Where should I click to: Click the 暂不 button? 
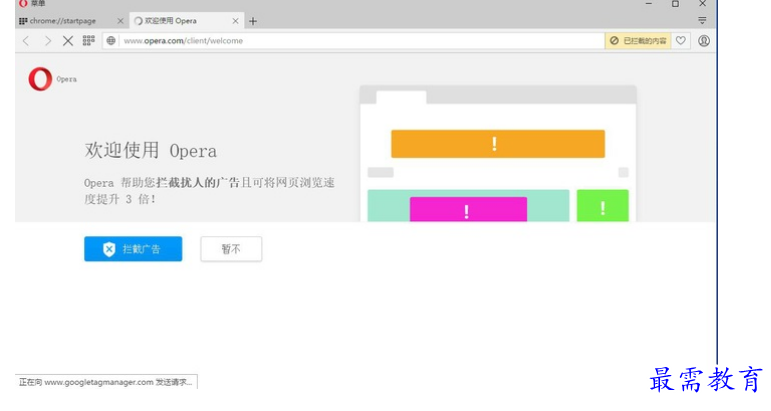tap(231, 249)
